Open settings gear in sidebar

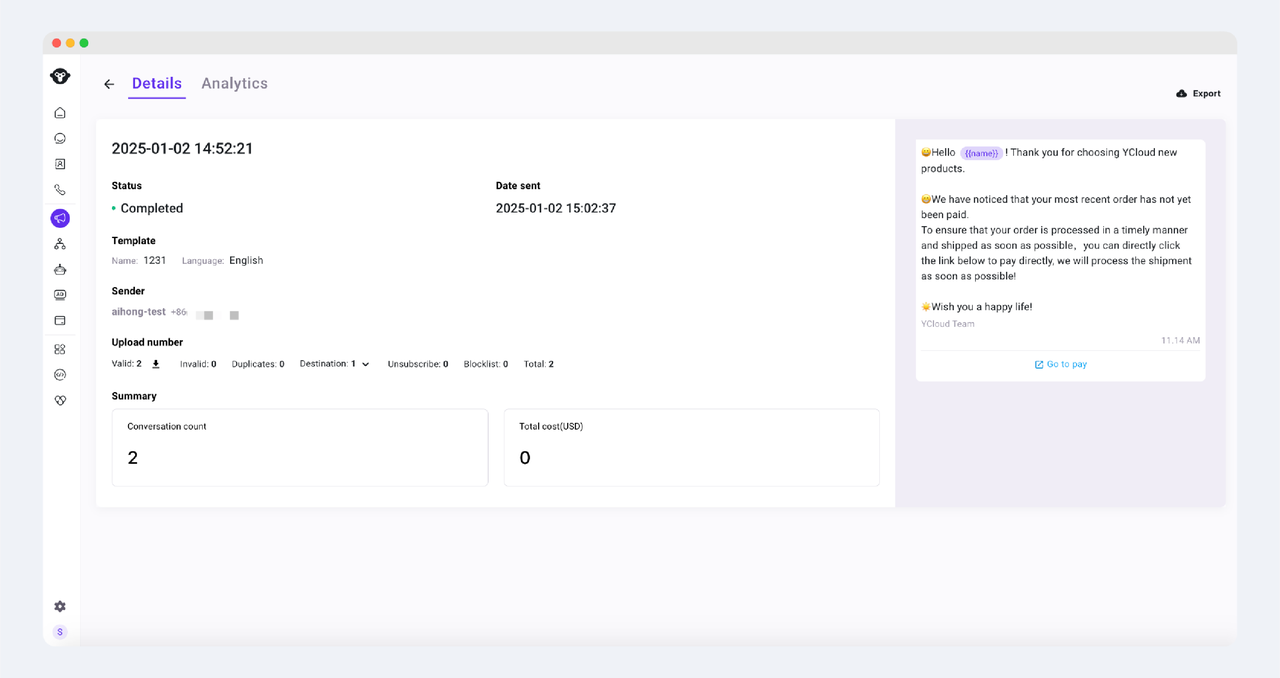[60, 606]
